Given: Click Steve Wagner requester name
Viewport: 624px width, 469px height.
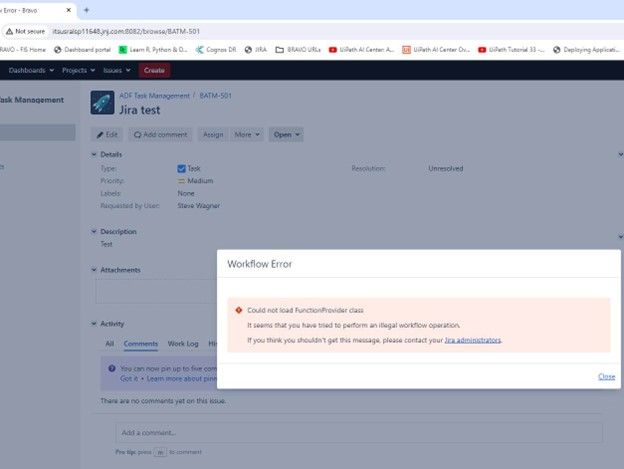Looking at the screenshot, I should pyautogui.click(x=199, y=206).
